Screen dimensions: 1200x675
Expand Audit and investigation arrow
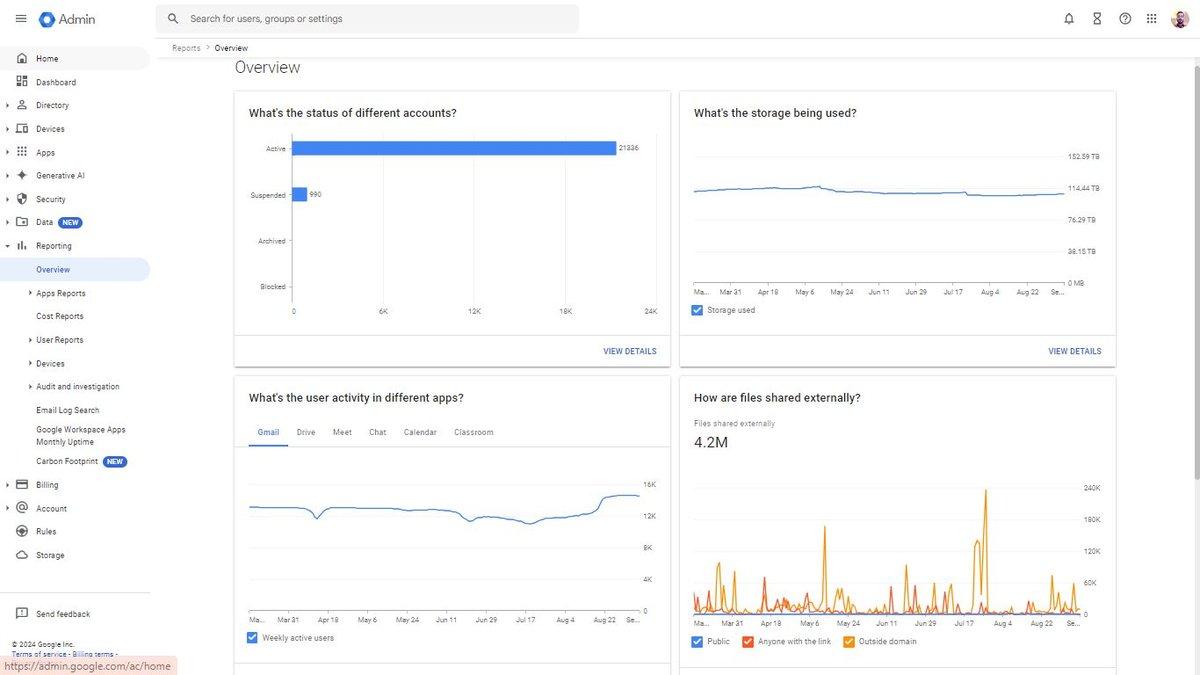[30, 387]
